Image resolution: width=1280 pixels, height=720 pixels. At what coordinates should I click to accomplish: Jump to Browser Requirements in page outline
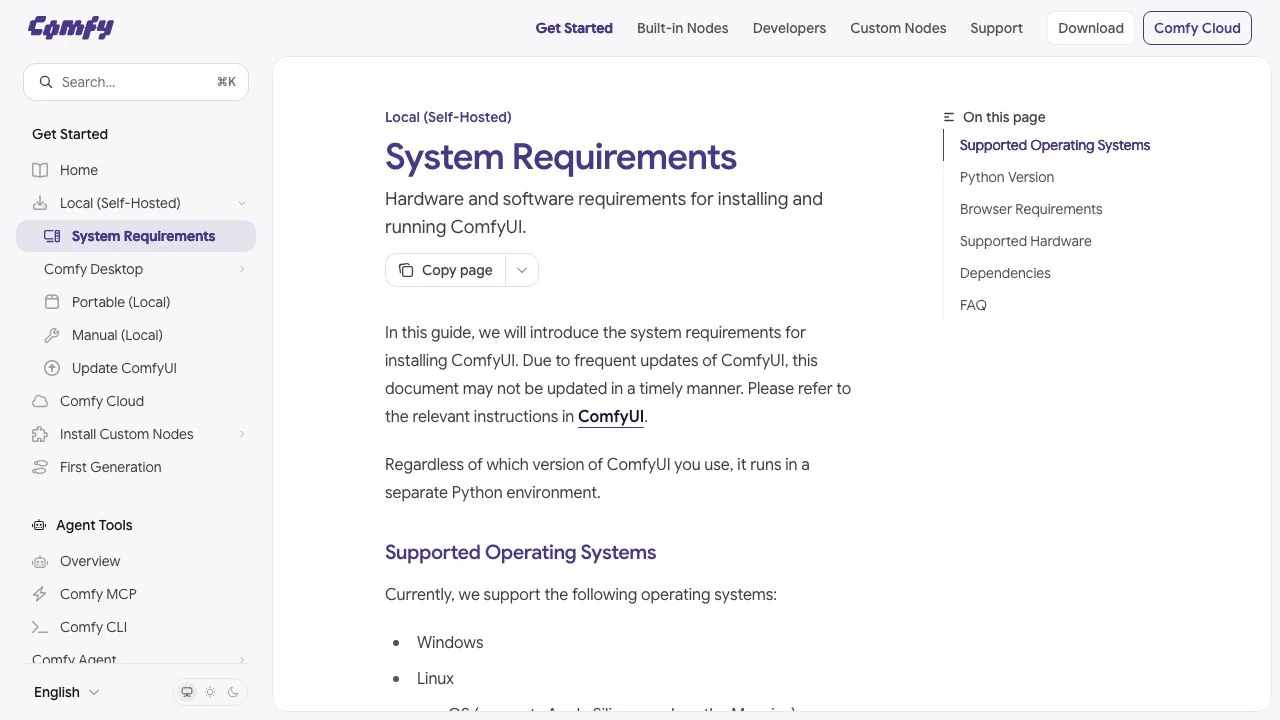[1031, 209]
